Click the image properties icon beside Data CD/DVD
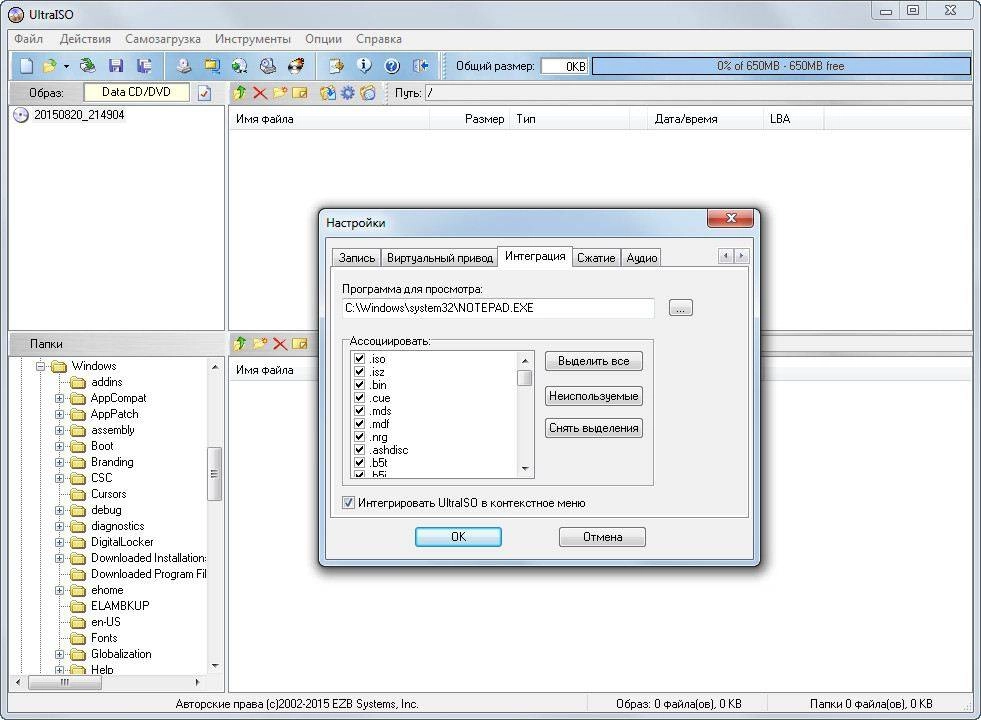Screen dimensions: 981x720 (204, 93)
